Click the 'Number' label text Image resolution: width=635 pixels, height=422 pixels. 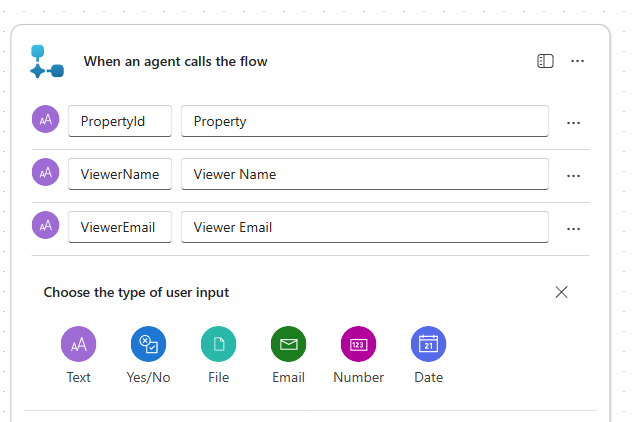point(359,377)
